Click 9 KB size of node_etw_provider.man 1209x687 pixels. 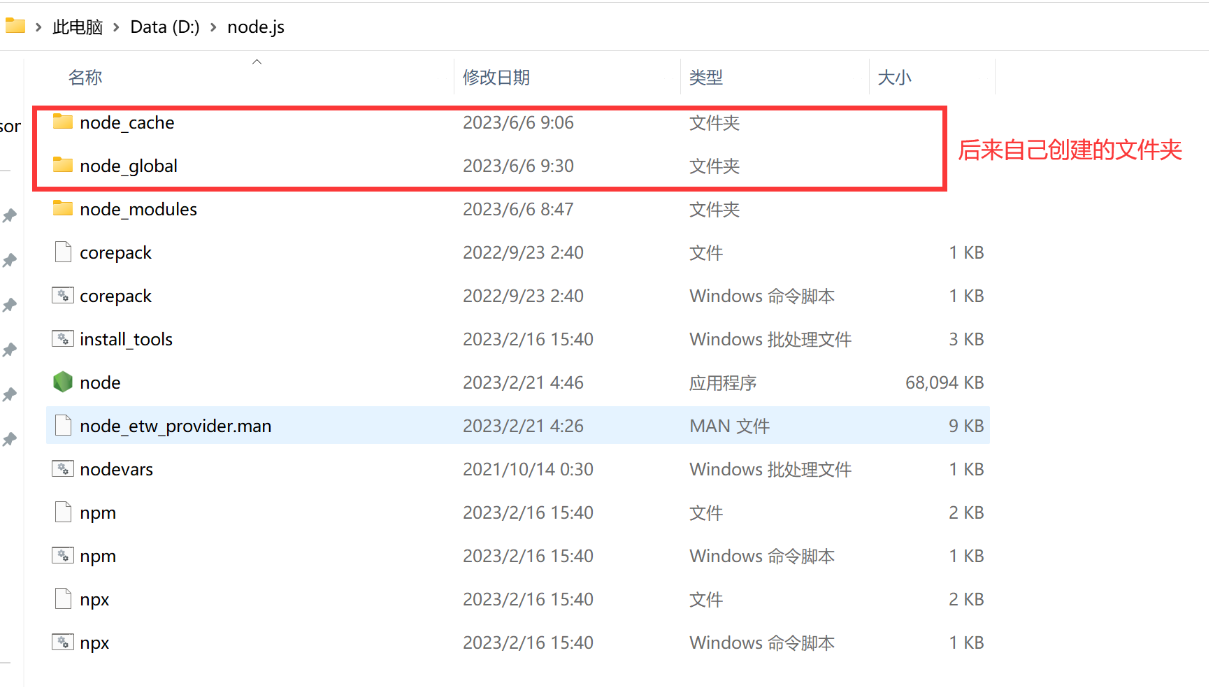click(x=966, y=426)
